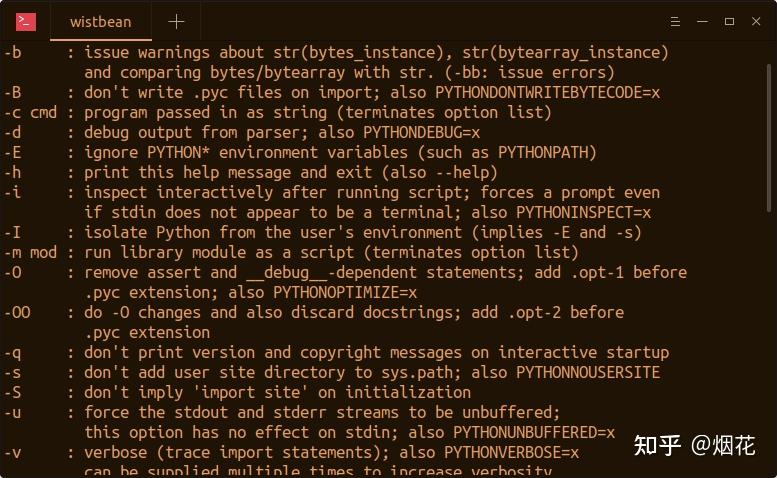The image size is (777, 478).
Task: Click the PYTHONUNBUFFERED=x text
Action: click(x=534, y=432)
